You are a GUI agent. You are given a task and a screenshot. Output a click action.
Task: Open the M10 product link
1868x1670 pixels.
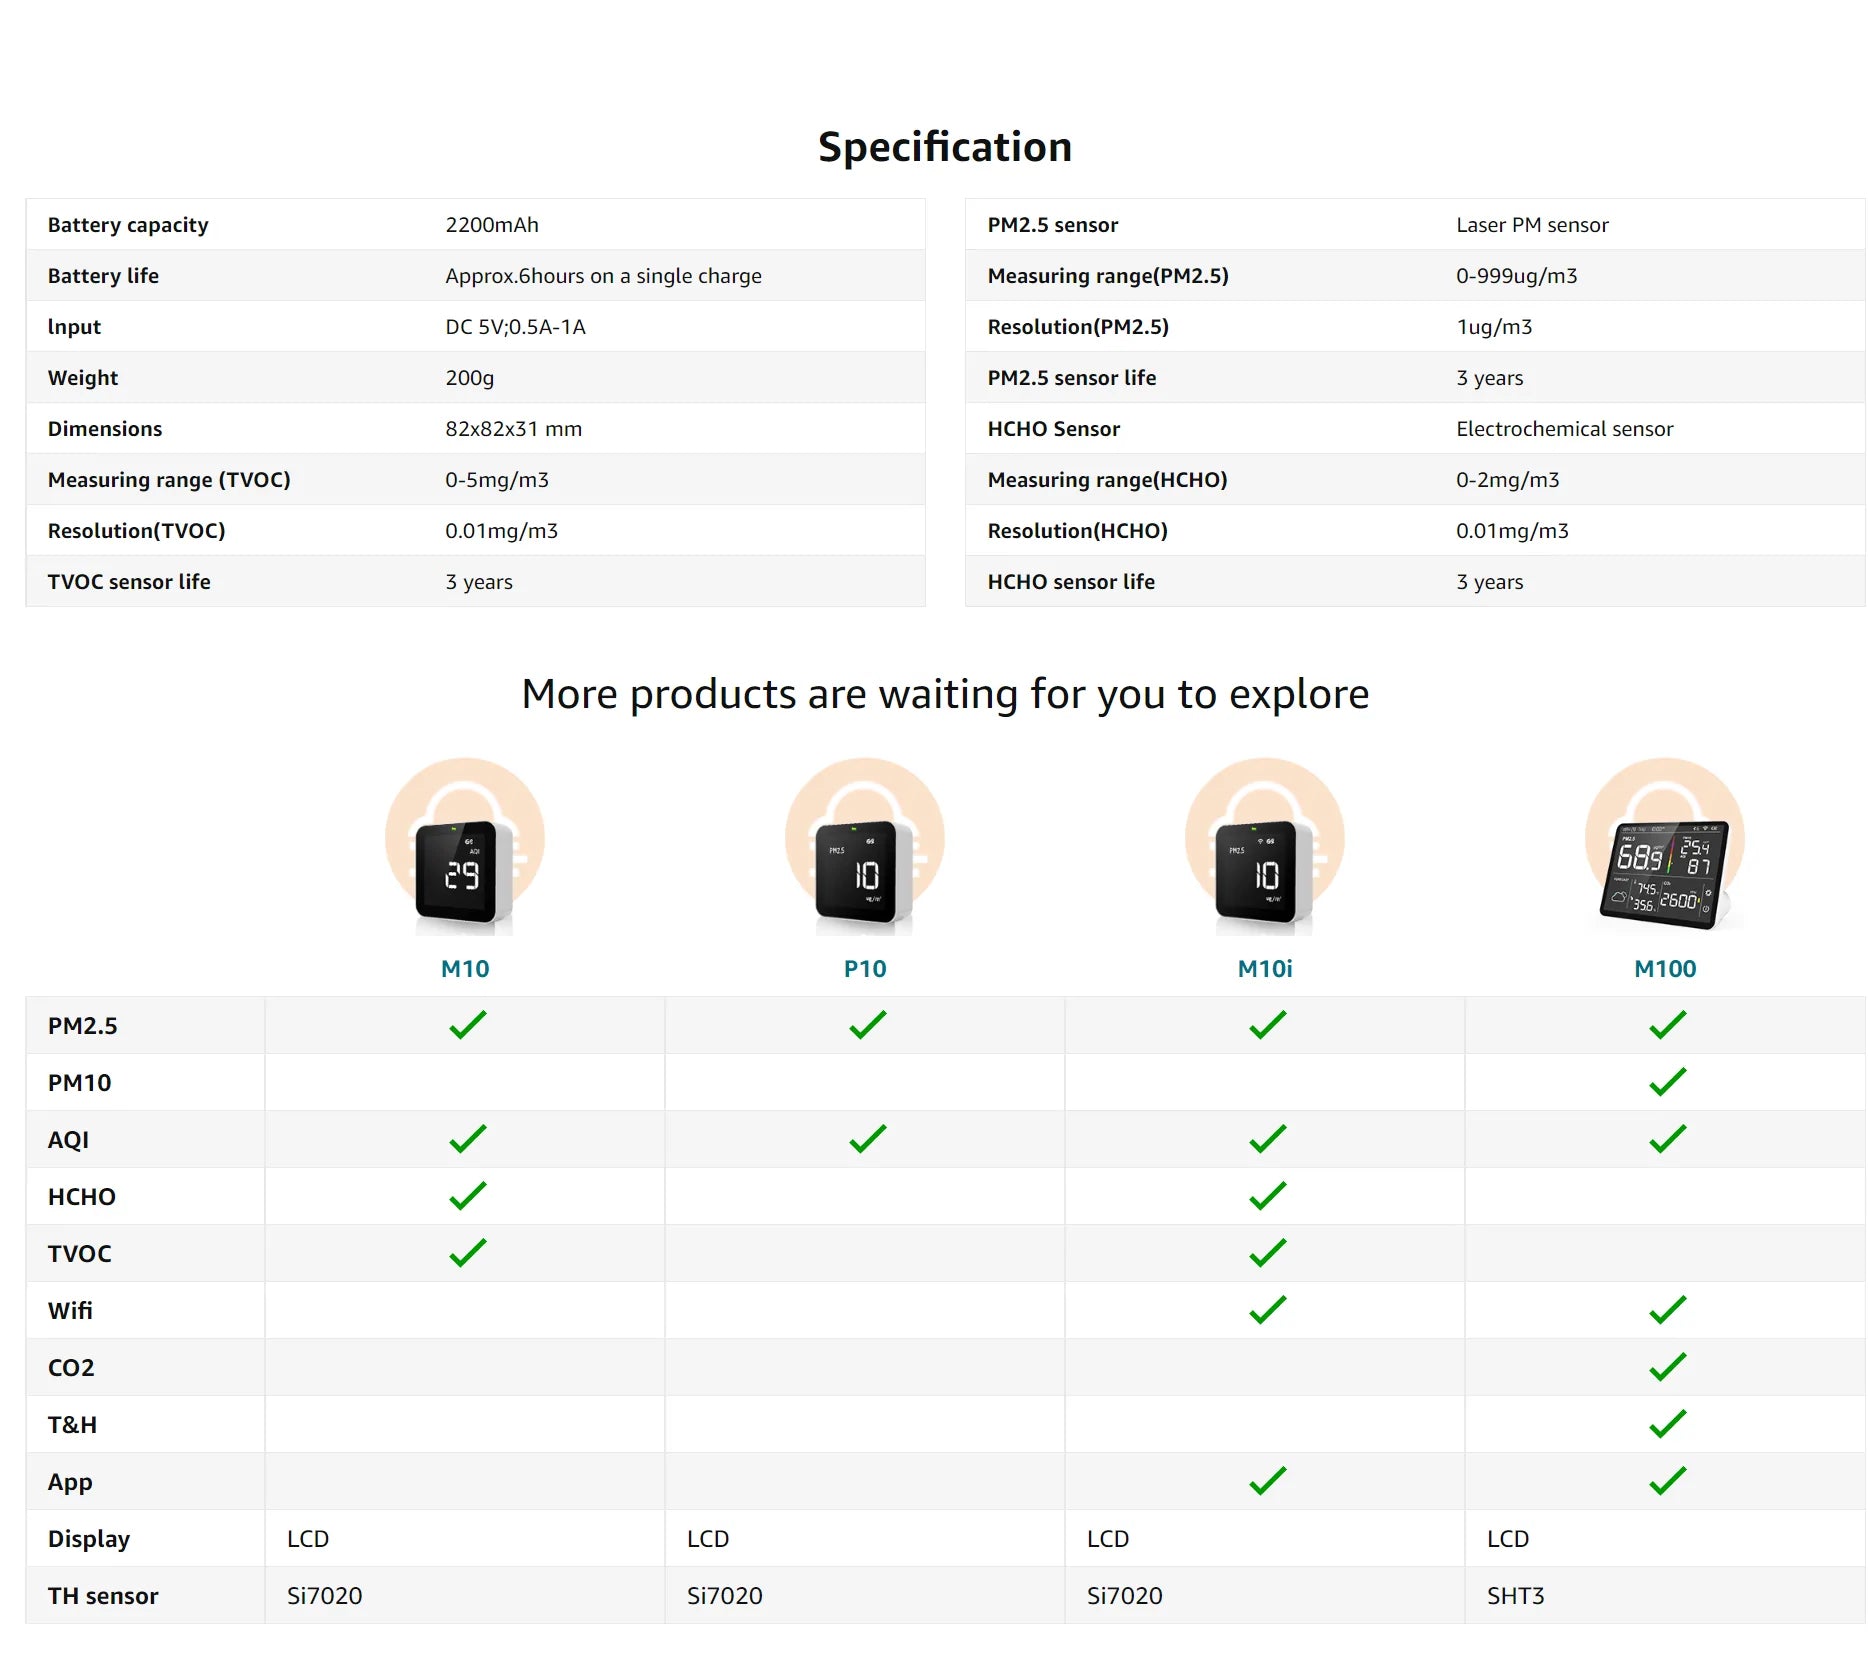pyautogui.click(x=465, y=968)
